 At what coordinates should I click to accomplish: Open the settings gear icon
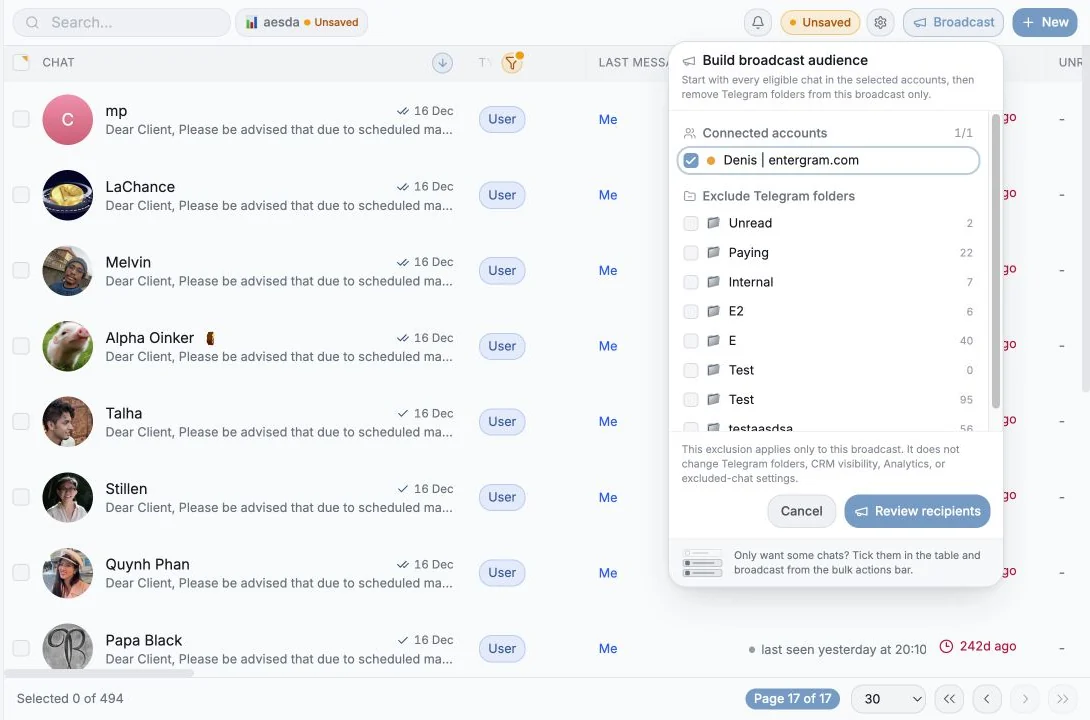pos(880,22)
